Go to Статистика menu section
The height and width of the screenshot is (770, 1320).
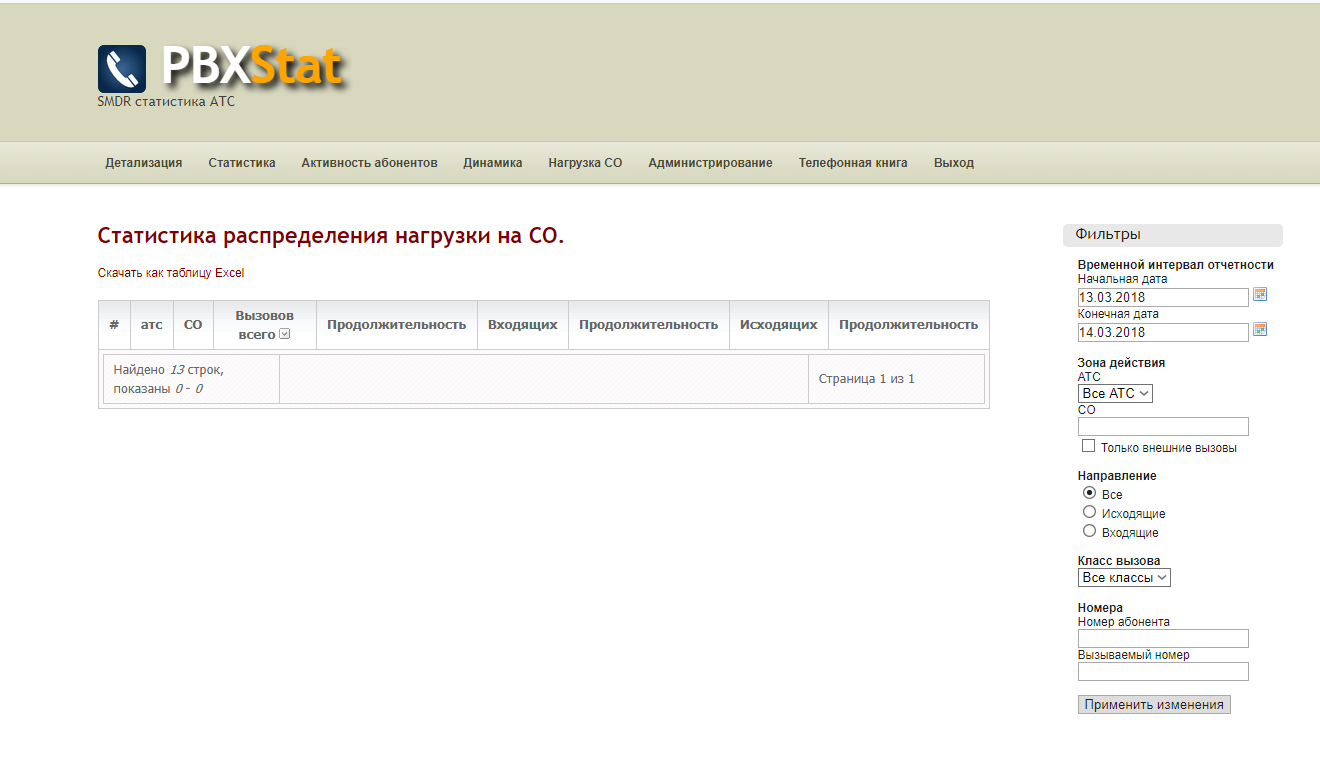pyautogui.click(x=242, y=163)
